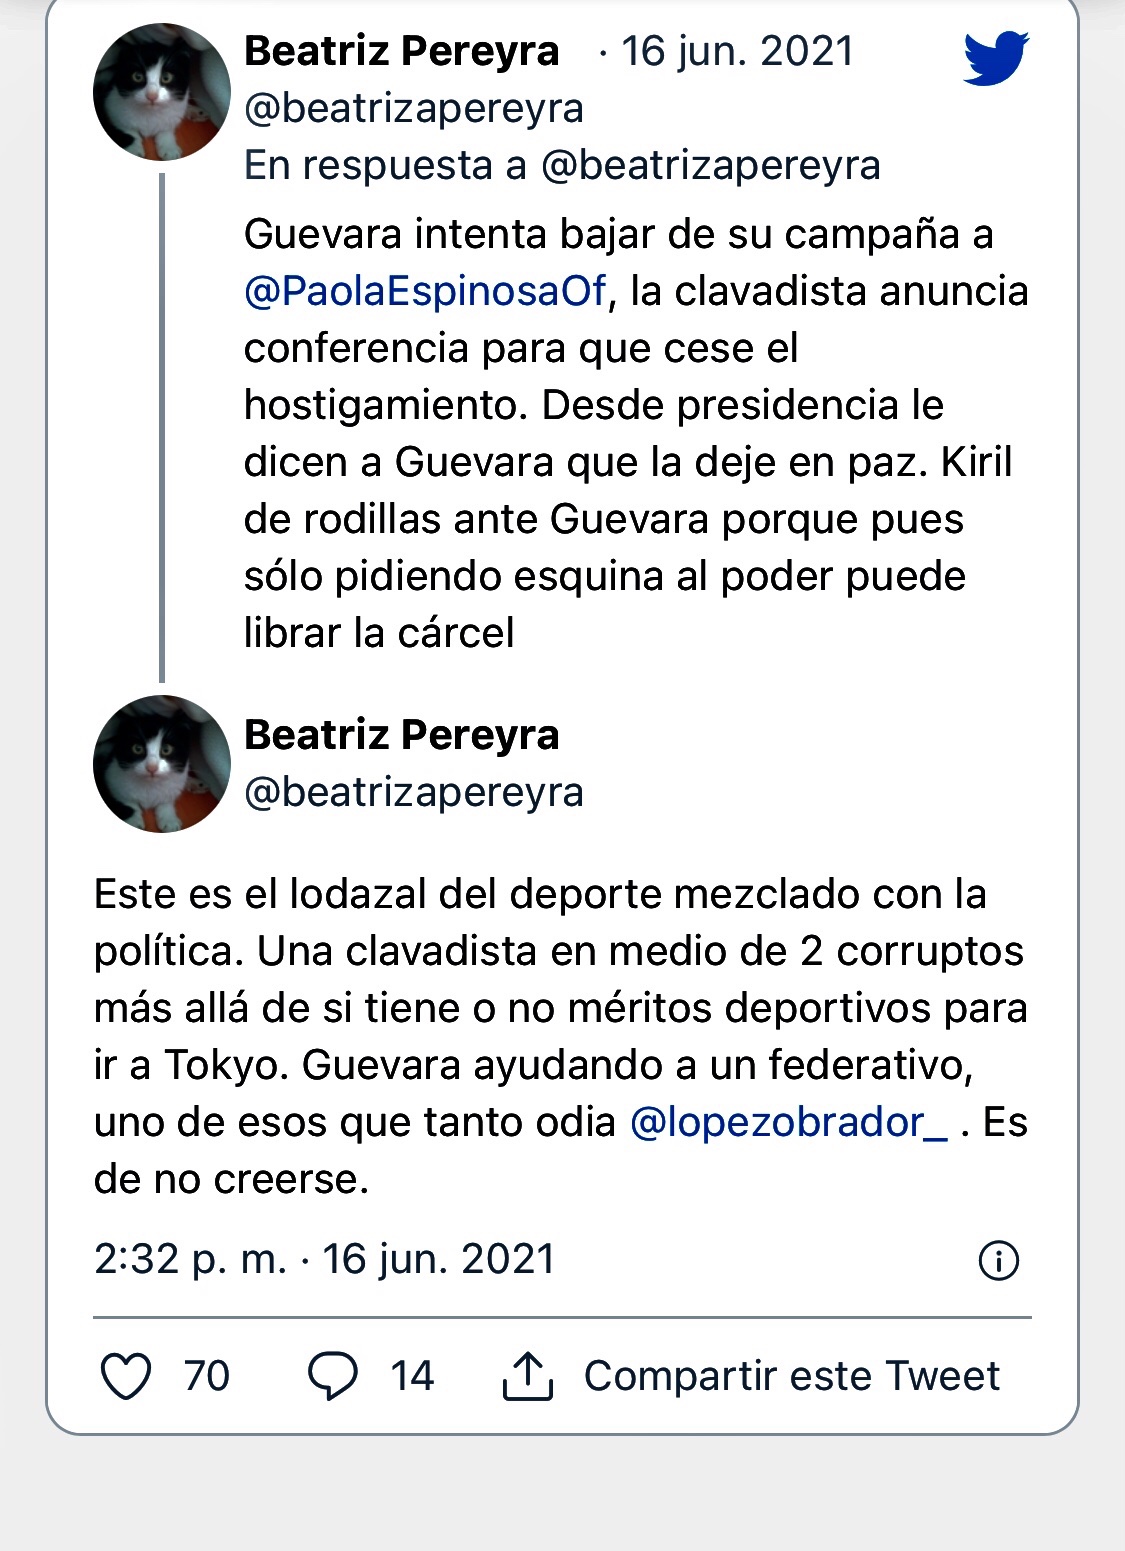This screenshot has width=1125, height=1551.
Task: Open the @lopezobrador_ mention
Action: 788,1122
